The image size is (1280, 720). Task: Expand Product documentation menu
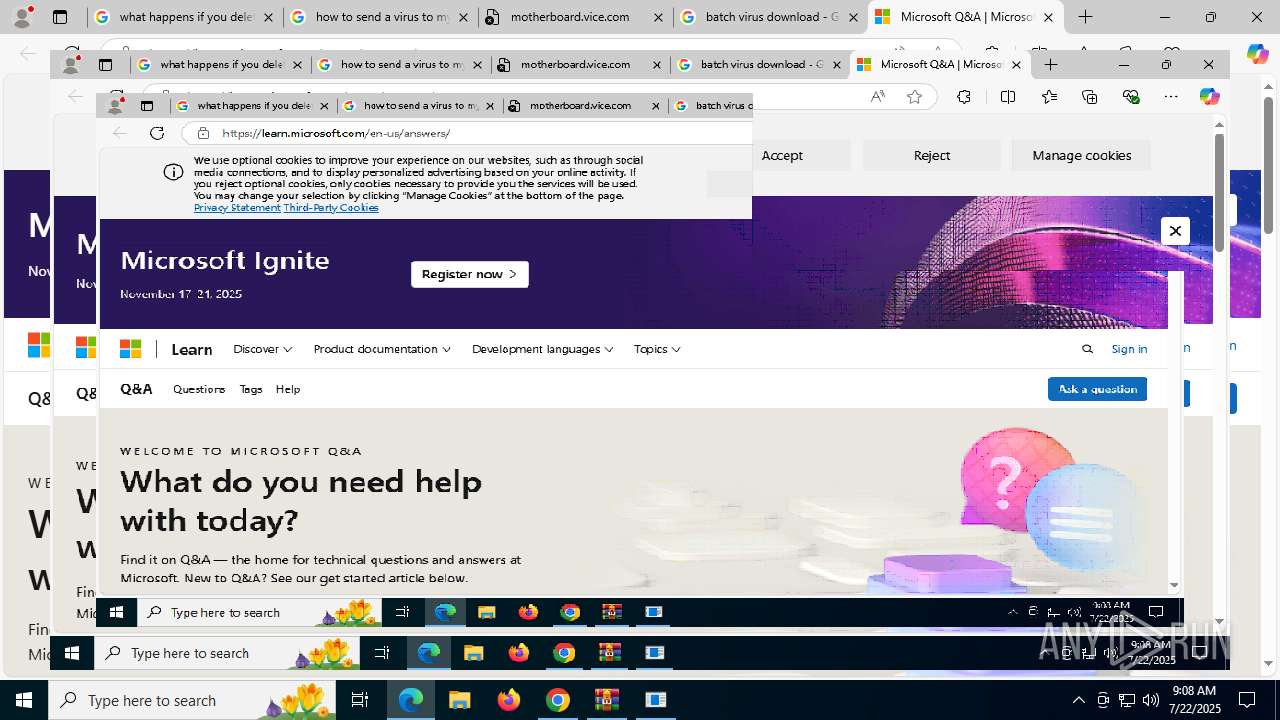pyautogui.click(x=382, y=349)
